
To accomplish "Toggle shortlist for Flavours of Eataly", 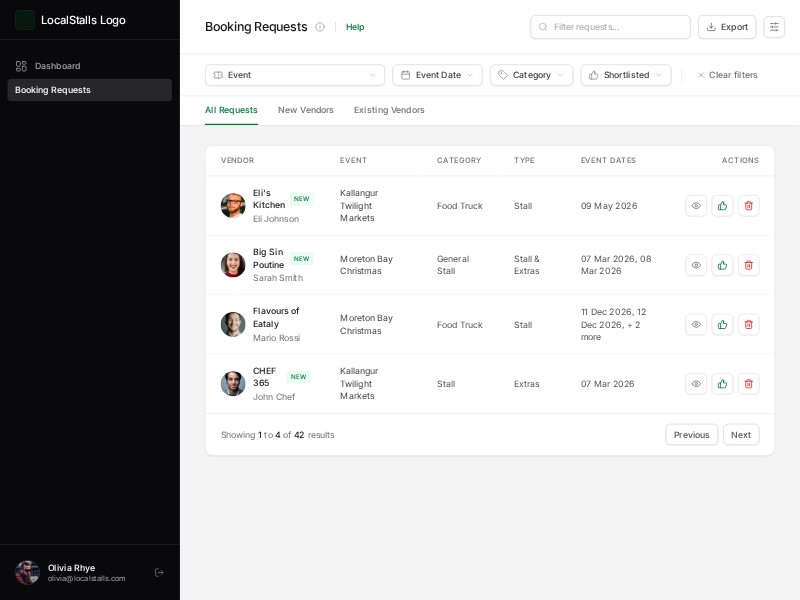I will click(722, 324).
